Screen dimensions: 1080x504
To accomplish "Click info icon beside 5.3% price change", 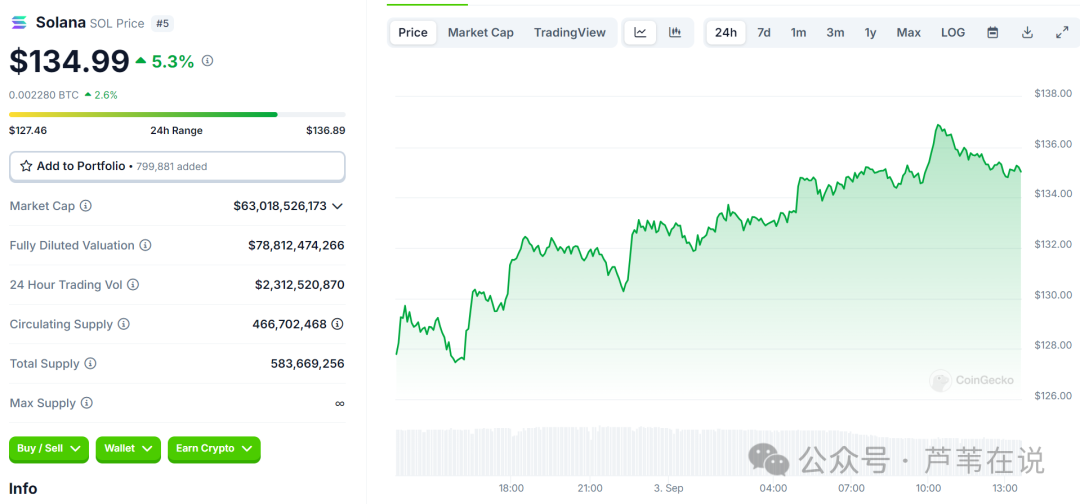I will click(x=208, y=61).
